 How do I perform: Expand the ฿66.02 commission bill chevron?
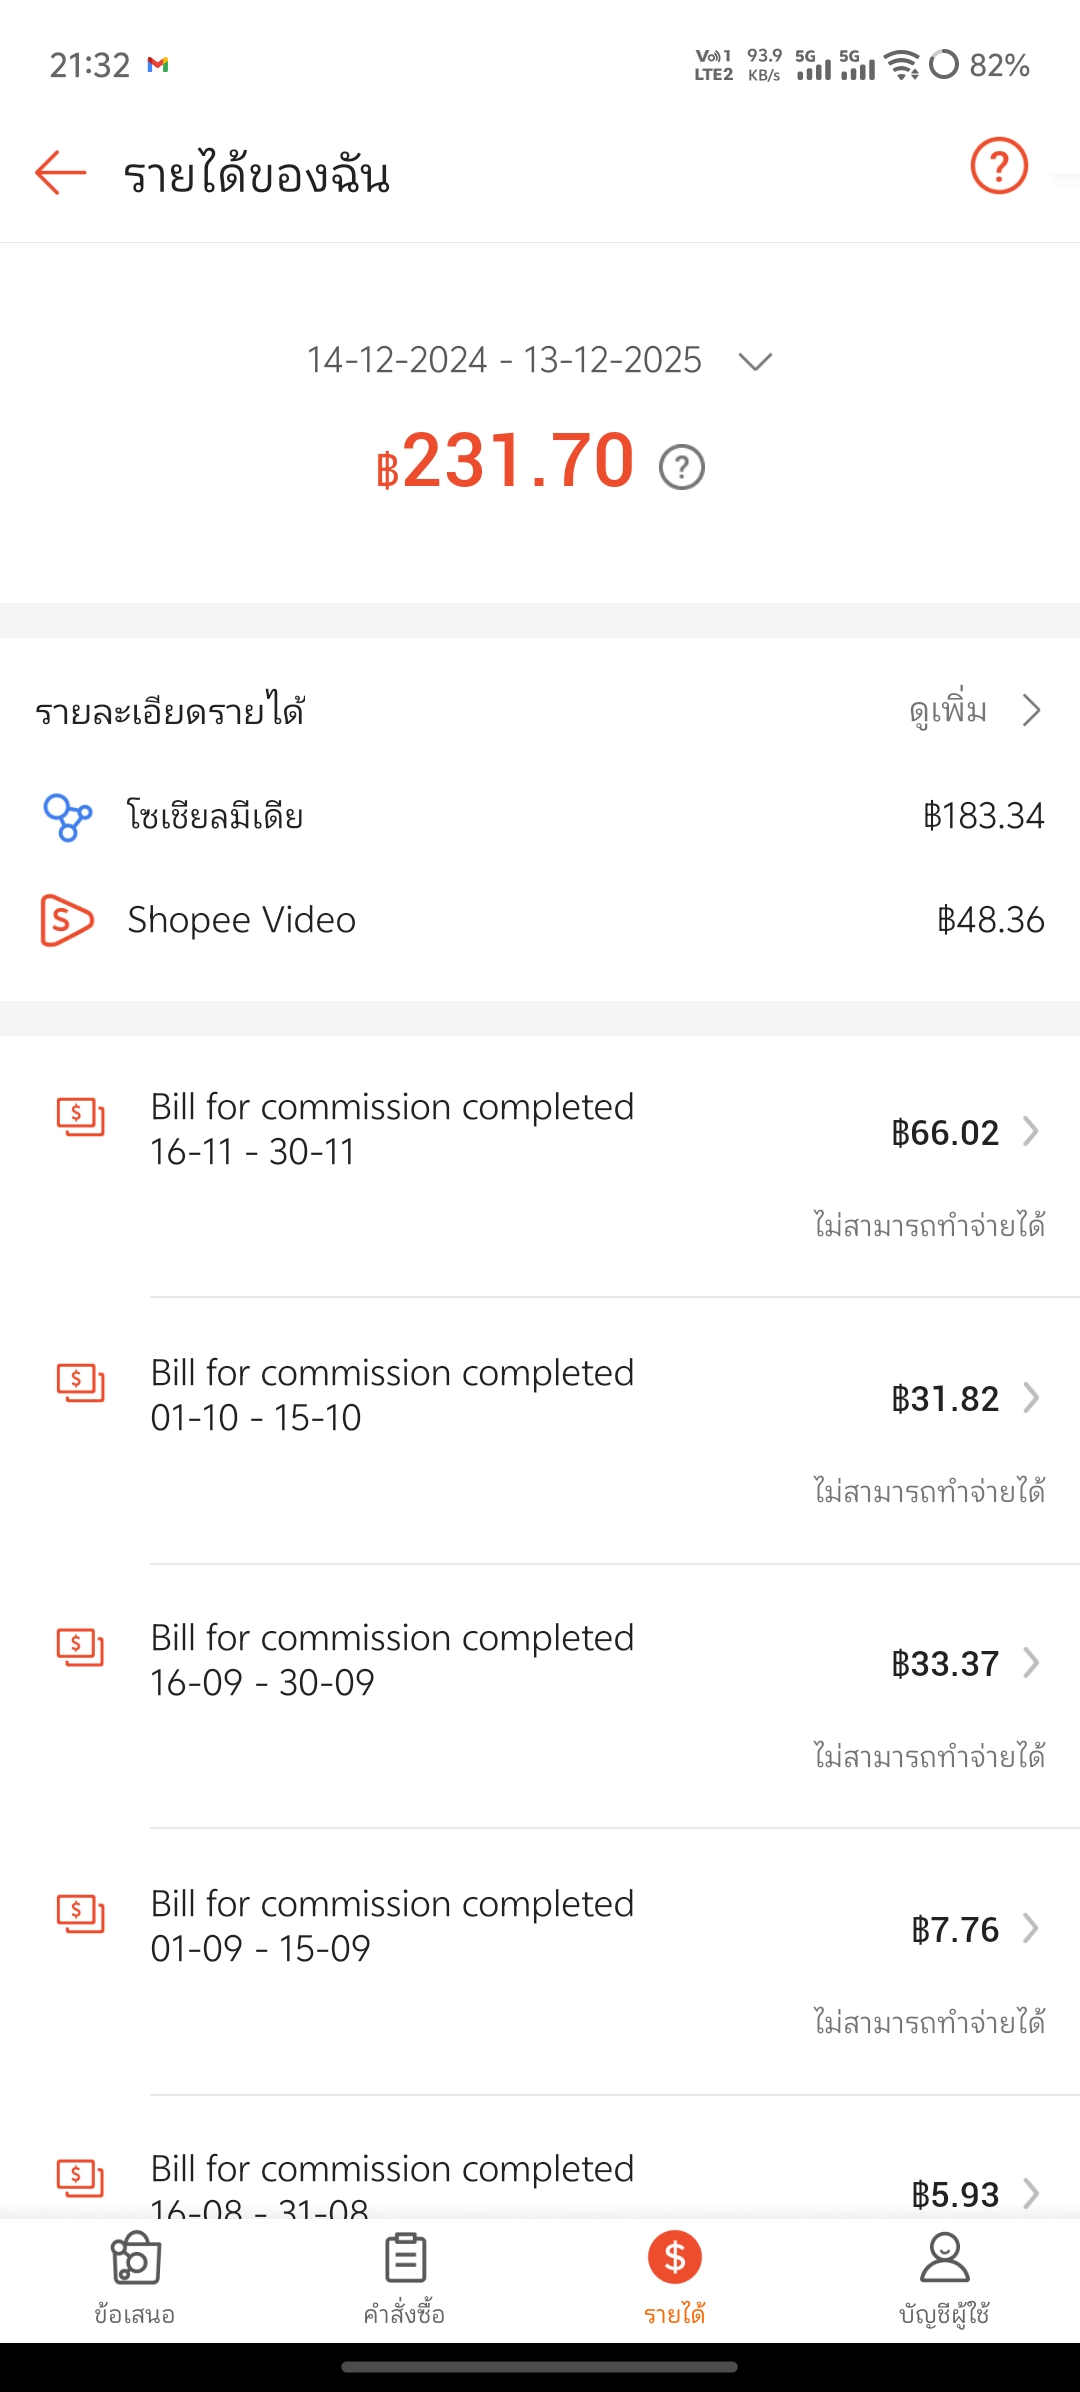[1031, 1131]
